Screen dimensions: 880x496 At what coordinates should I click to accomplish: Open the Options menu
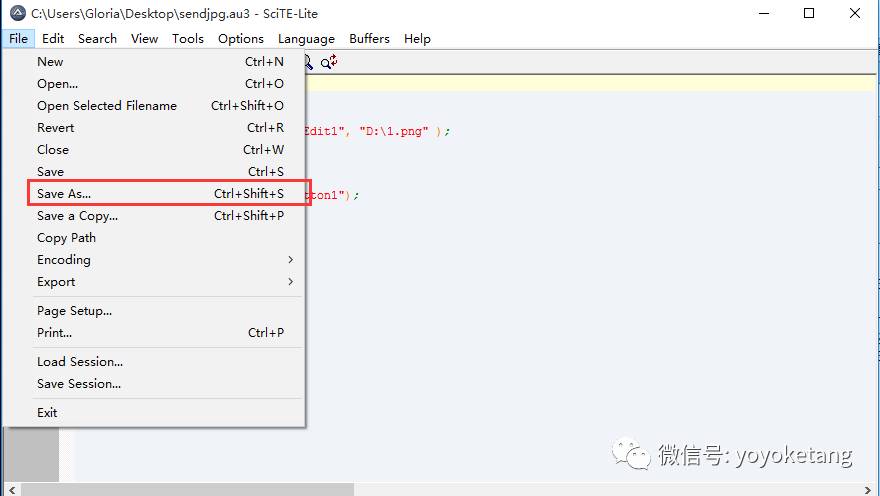241,39
